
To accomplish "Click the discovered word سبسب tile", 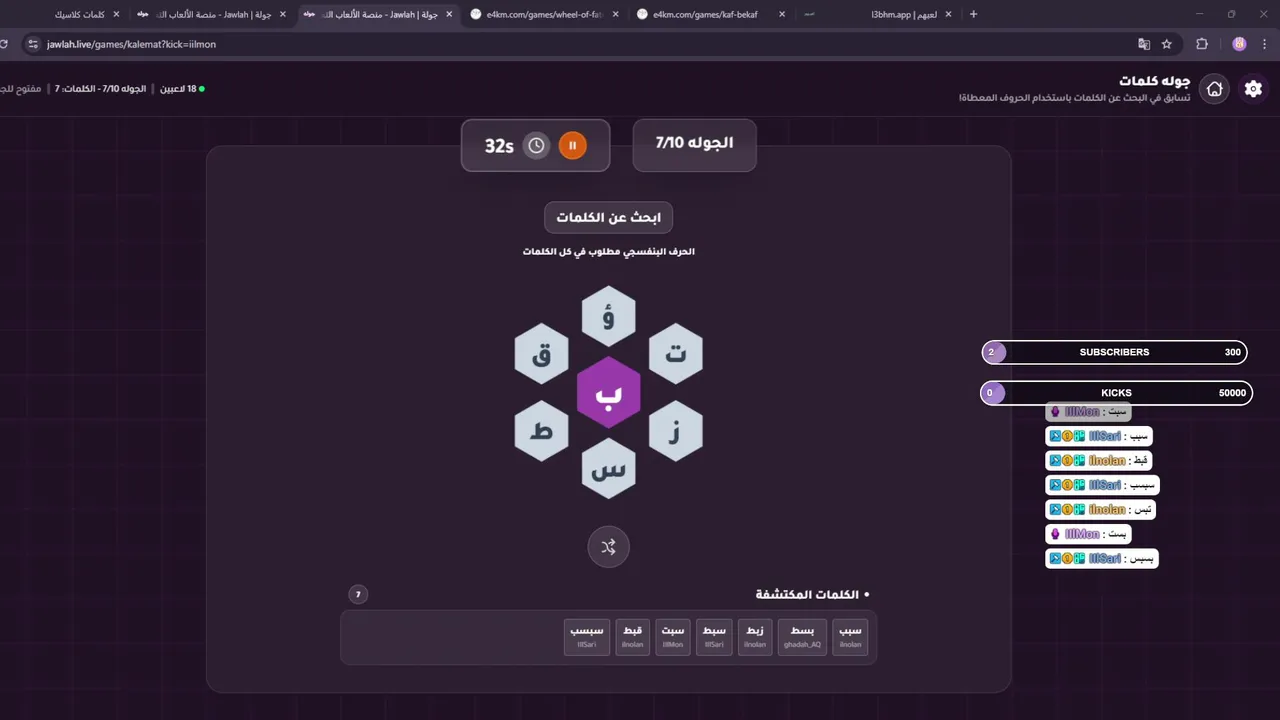I will (587, 637).
